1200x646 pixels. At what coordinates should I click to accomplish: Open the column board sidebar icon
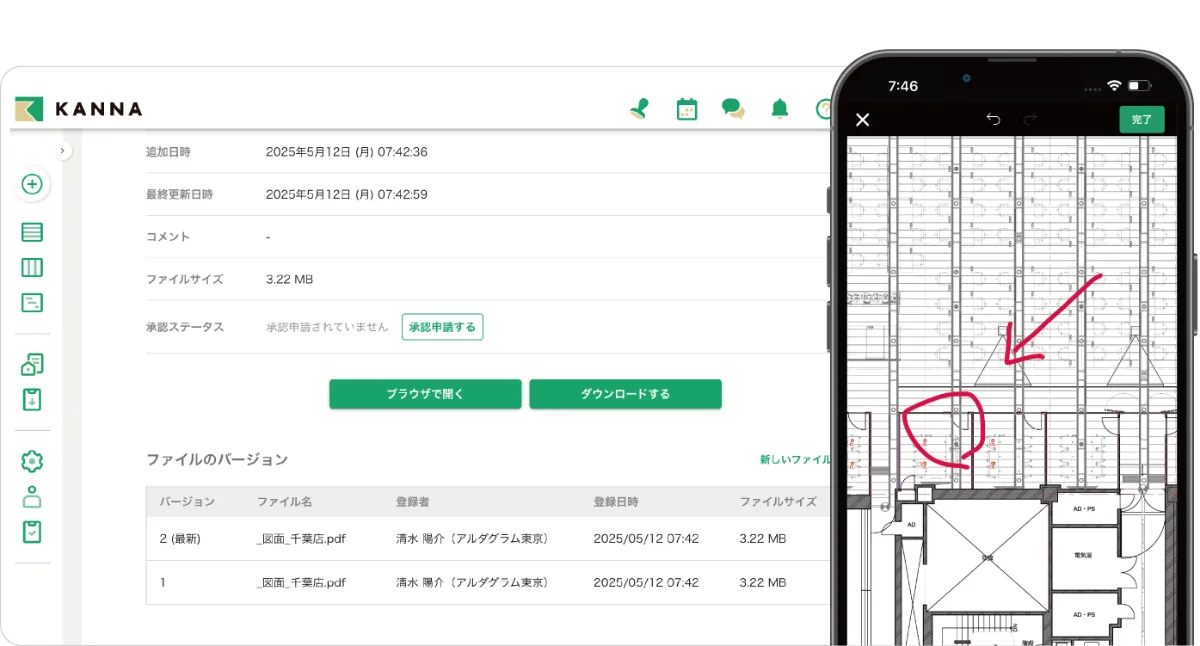32,267
